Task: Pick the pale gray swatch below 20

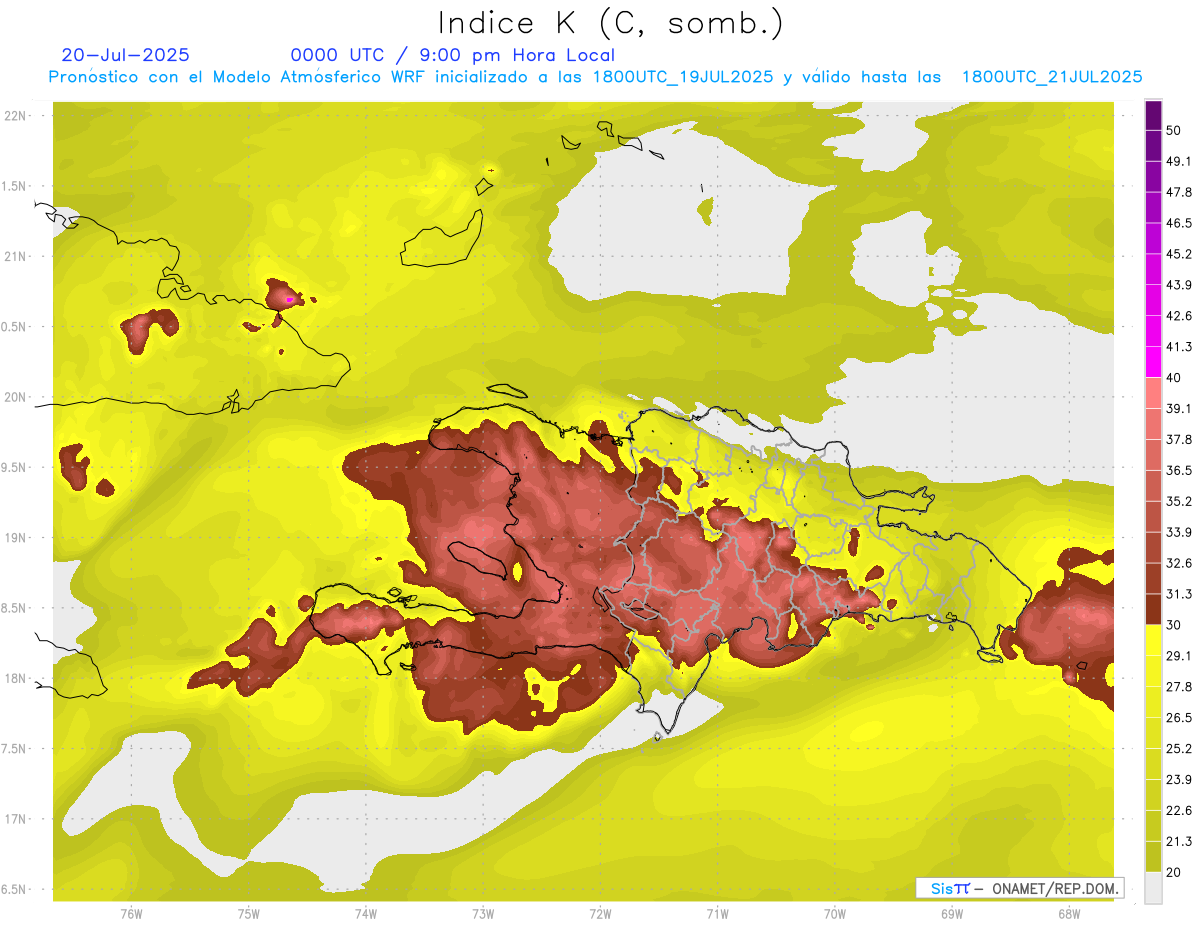Action: 1154,887
